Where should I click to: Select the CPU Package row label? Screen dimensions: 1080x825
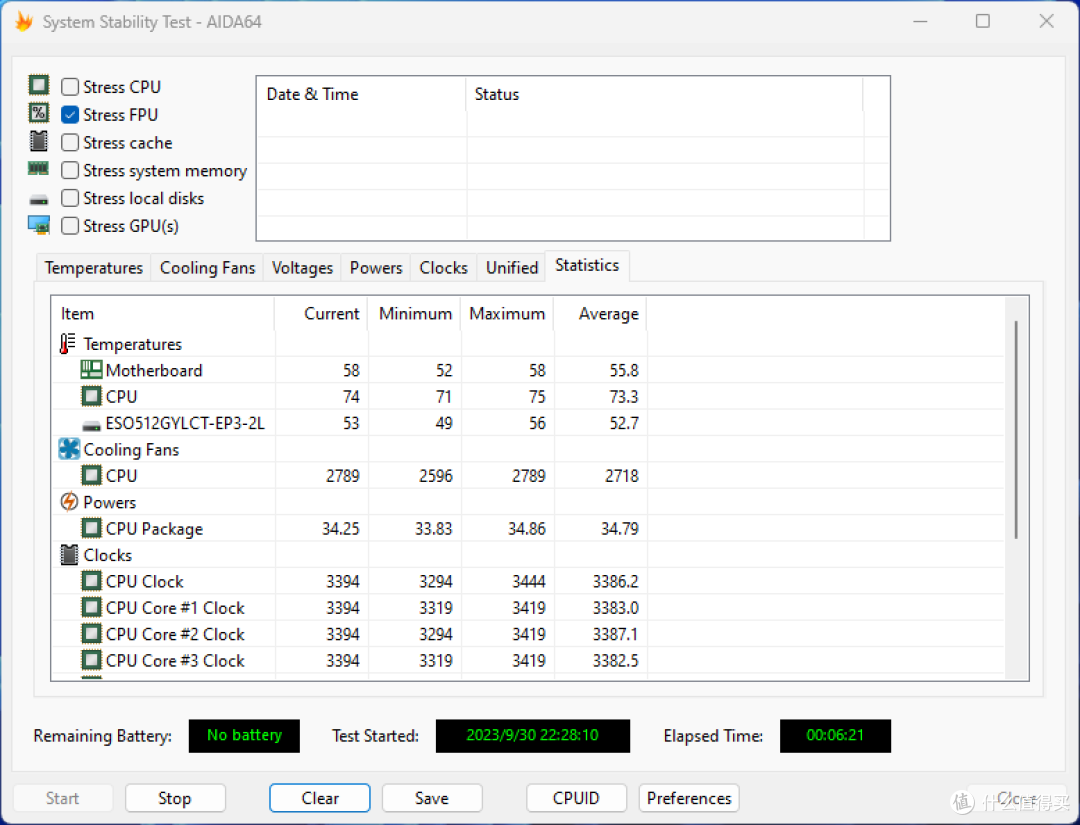(x=154, y=529)
